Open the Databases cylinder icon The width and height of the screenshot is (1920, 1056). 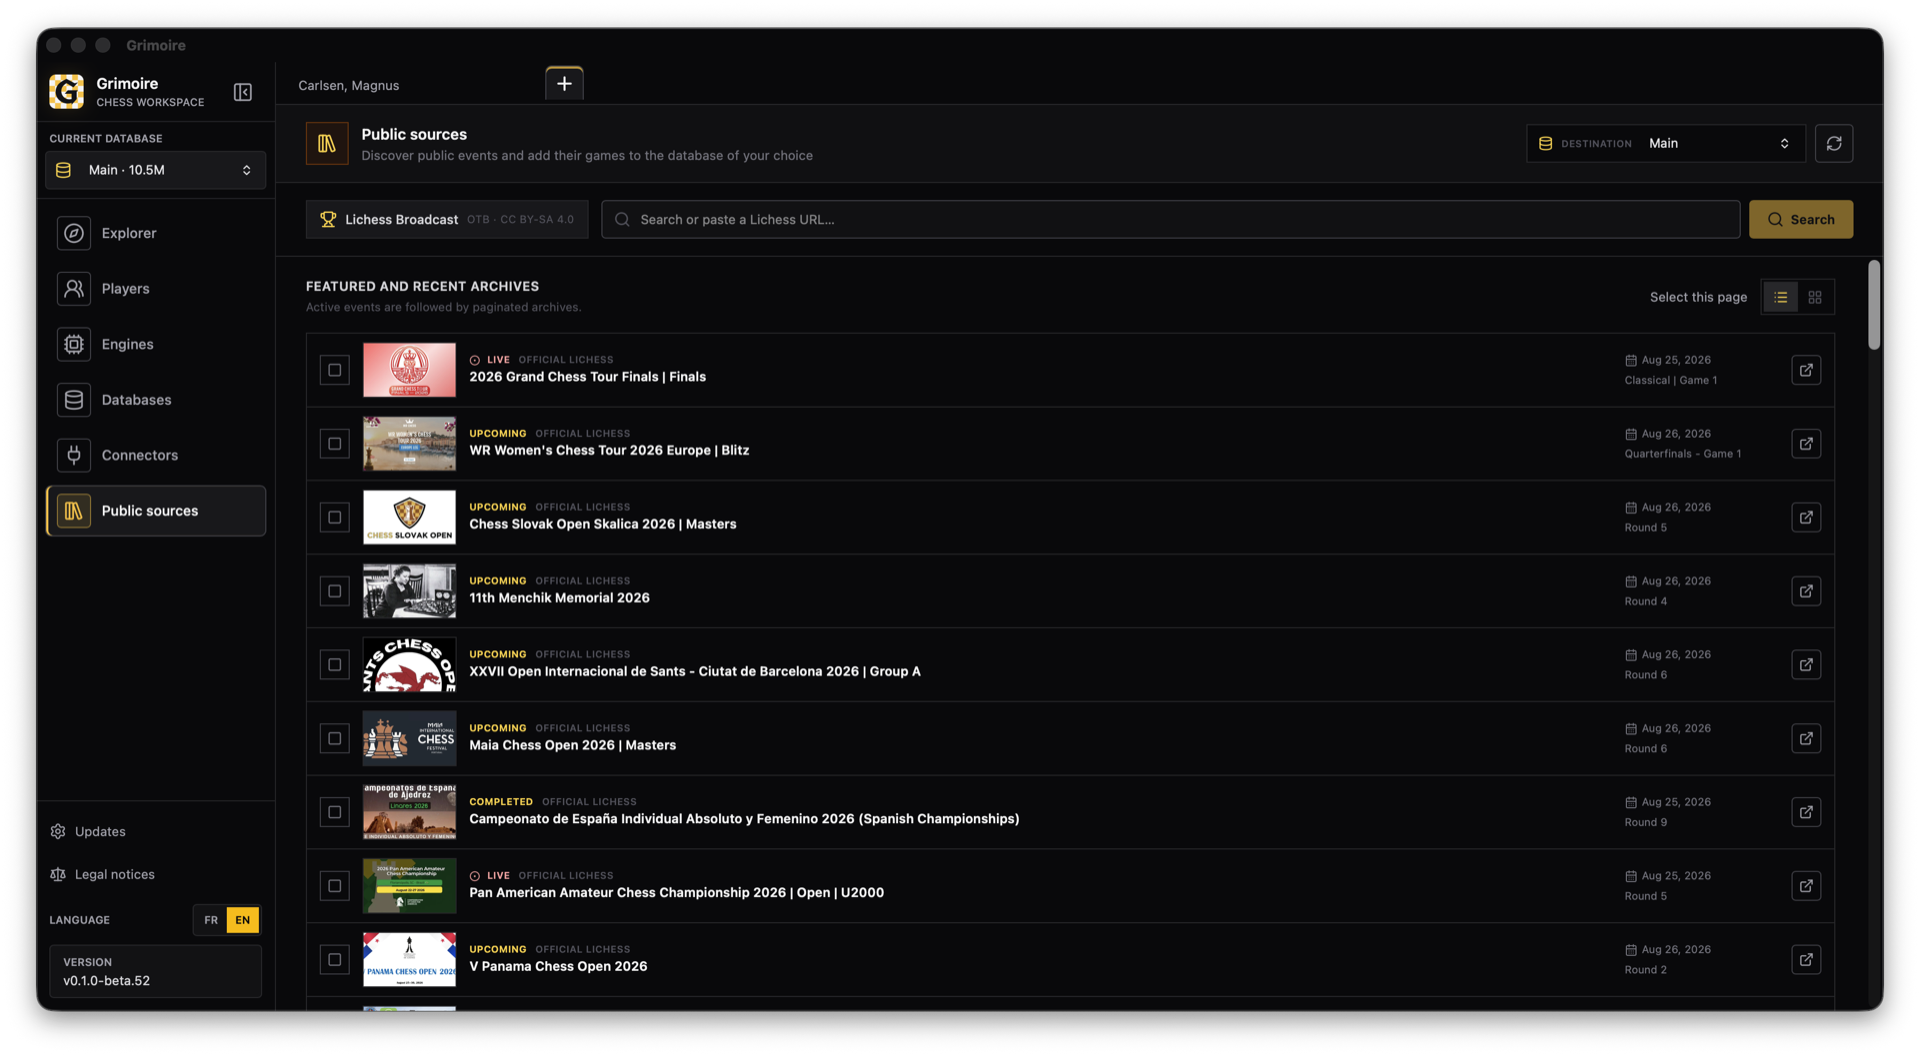click(x=74, y=400)
